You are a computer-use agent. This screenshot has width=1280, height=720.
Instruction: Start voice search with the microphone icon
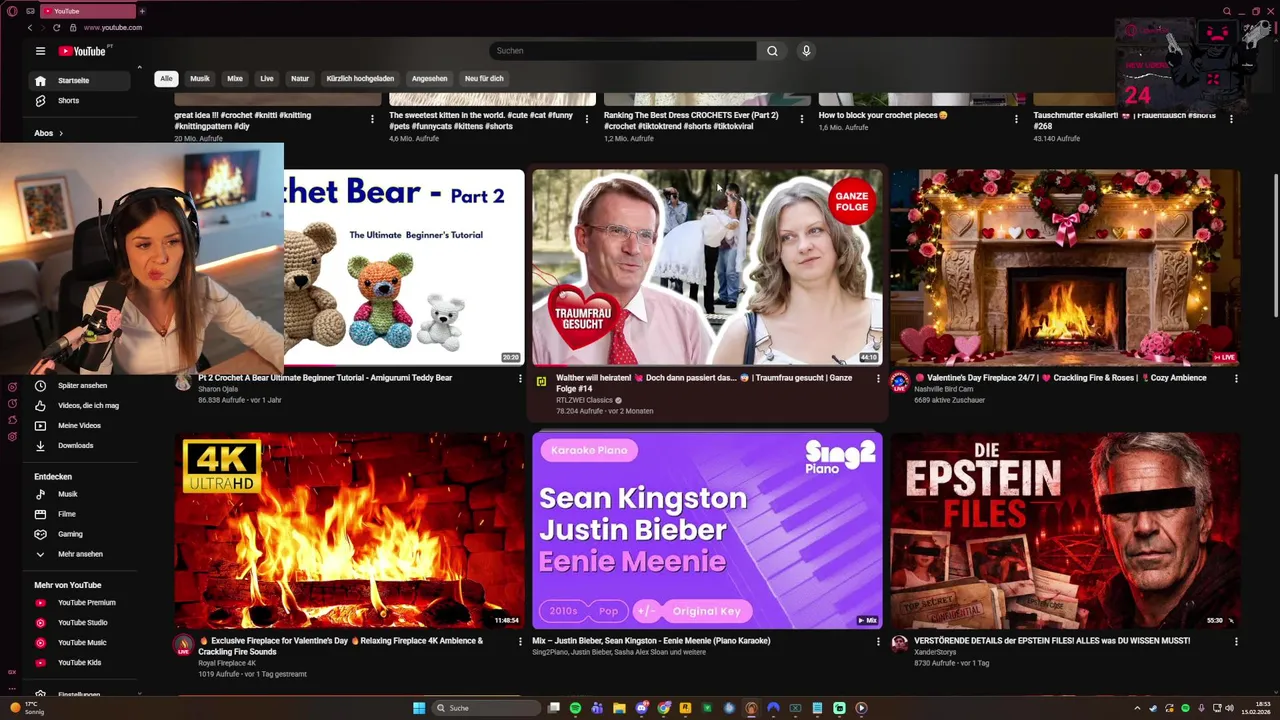pos(806,51)
